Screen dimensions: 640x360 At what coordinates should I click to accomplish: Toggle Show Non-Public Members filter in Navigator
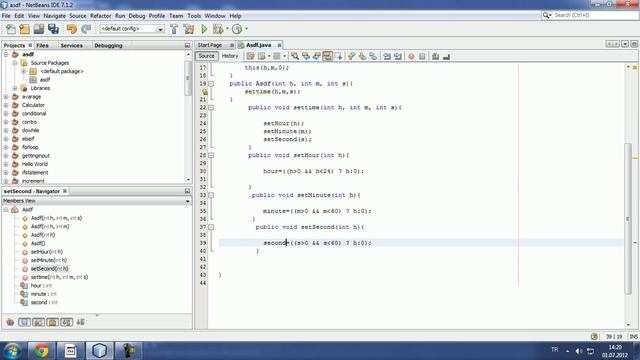point(53,322)
